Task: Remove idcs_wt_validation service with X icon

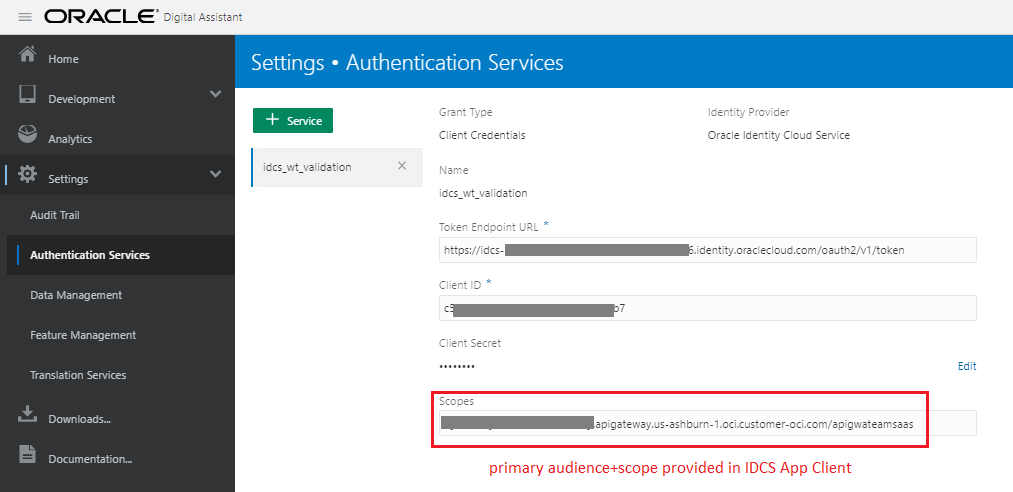Action: coord(402,166)
